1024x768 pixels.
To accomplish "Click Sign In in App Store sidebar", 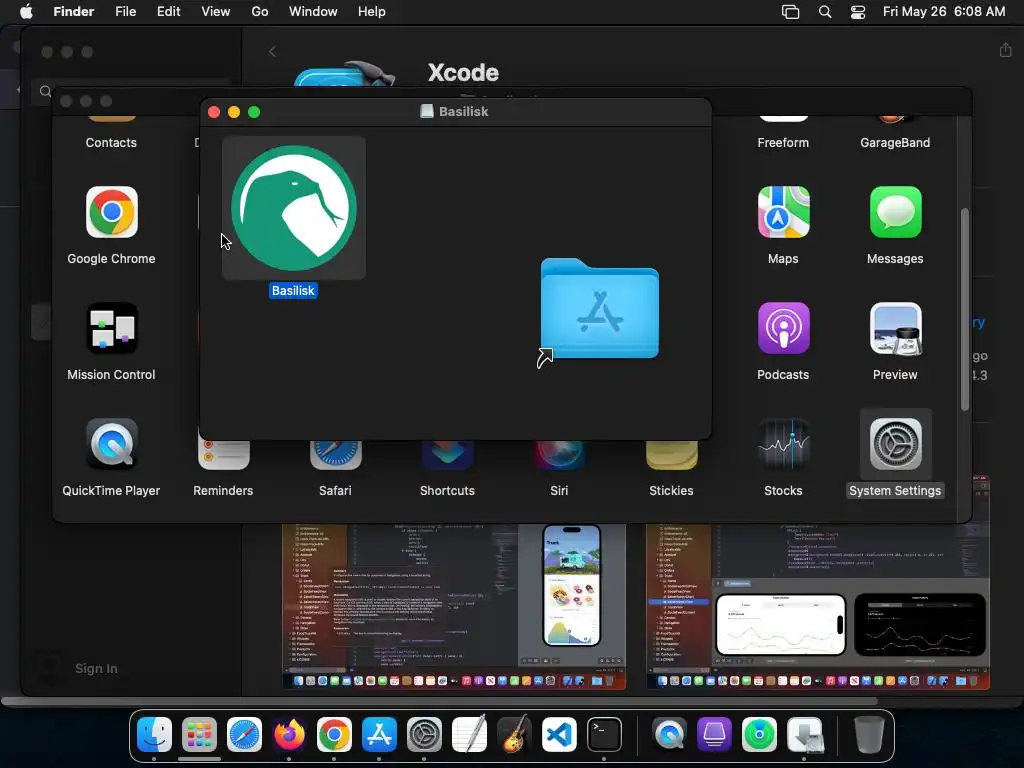I will [x=96, y=668].
